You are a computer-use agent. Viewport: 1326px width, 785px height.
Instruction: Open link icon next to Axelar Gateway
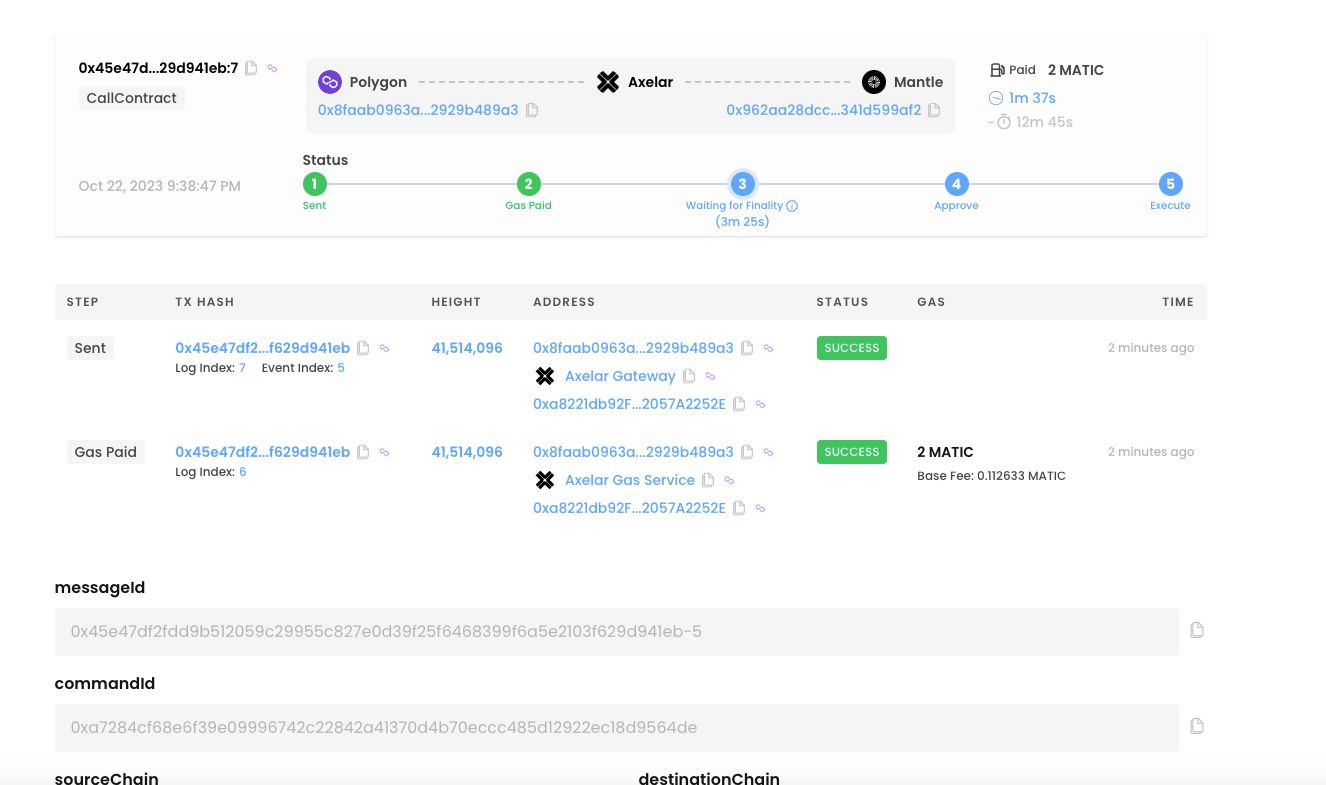click(710, 376)
